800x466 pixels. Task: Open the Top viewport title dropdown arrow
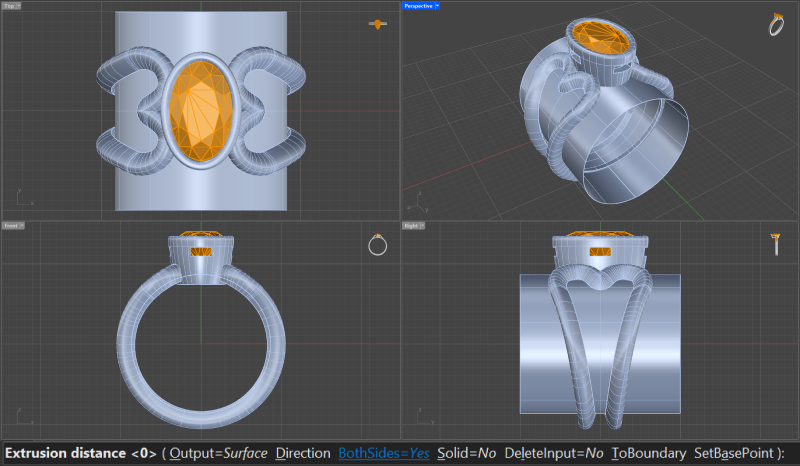click(x=19, y=6)
